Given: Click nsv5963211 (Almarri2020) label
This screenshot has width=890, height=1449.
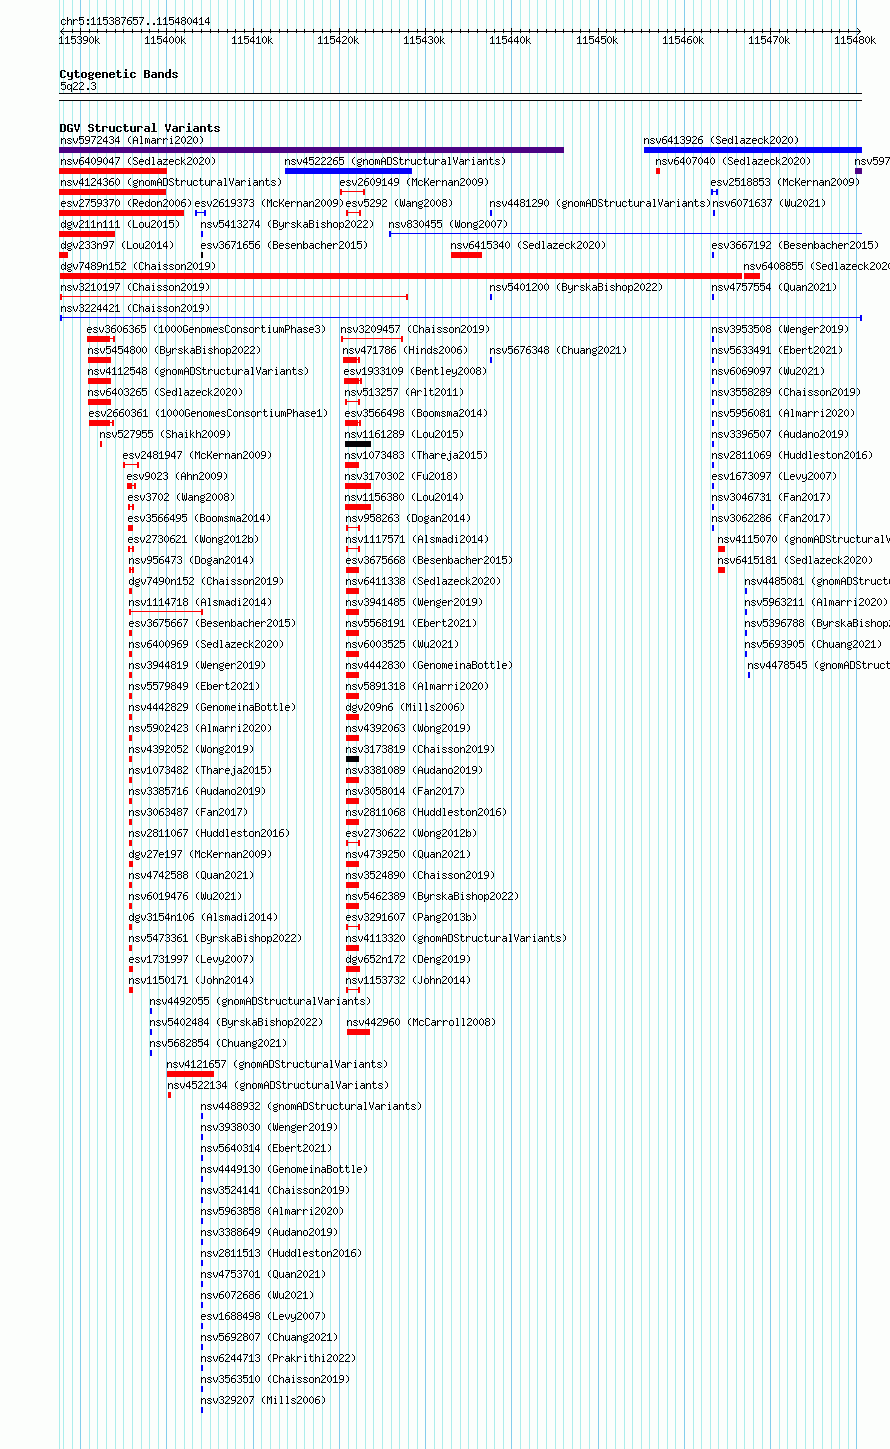Looking at the screenshot, I should [816, 603].
